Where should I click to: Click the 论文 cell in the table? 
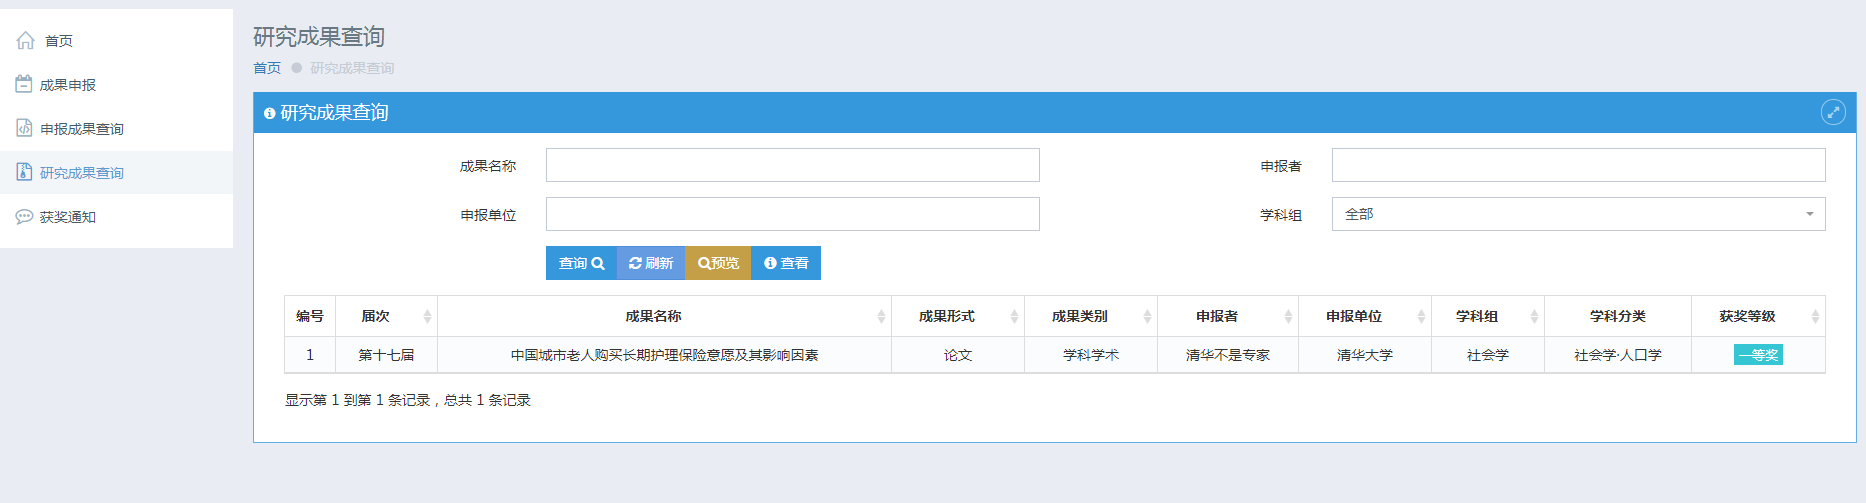pyautogui.click(x=957, y=355)
